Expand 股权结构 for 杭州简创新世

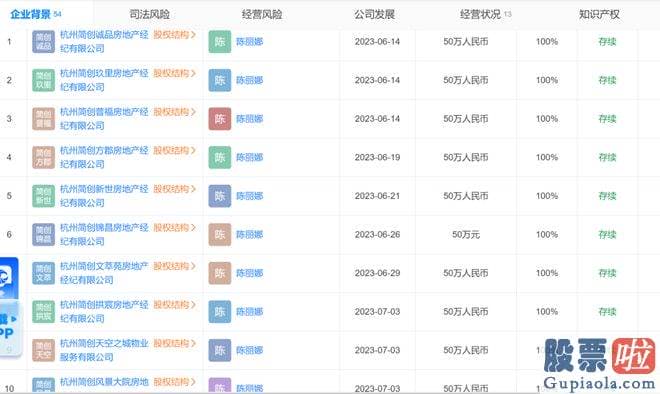click(174, 189)
